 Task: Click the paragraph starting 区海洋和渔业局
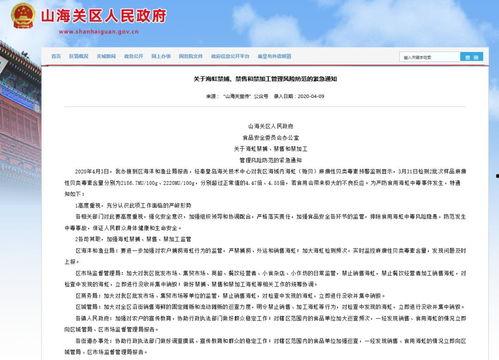point(265,256)
